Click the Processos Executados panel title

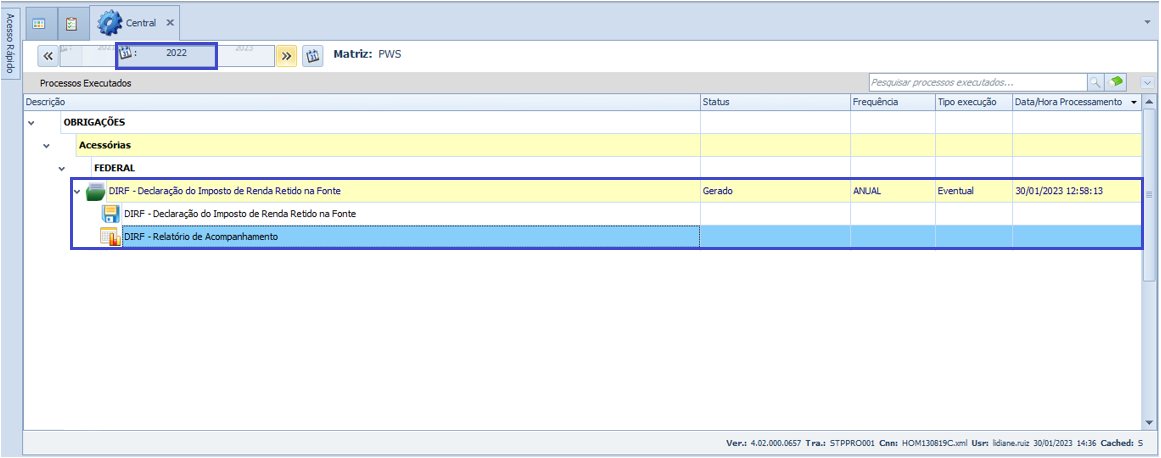[x=86, y=84]
